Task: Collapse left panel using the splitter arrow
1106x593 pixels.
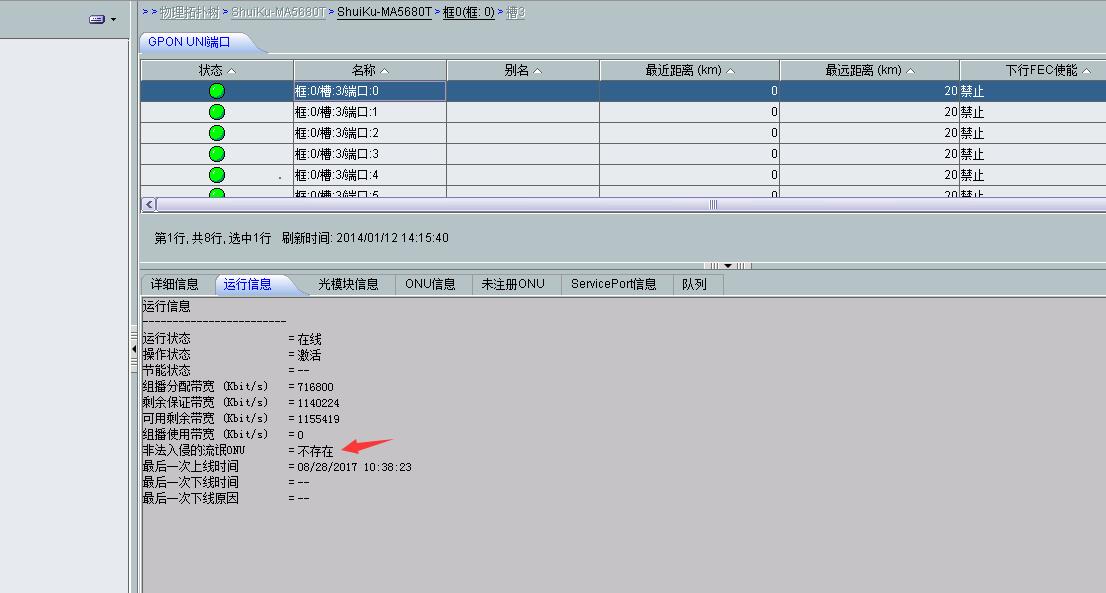Action: [134, 348]
